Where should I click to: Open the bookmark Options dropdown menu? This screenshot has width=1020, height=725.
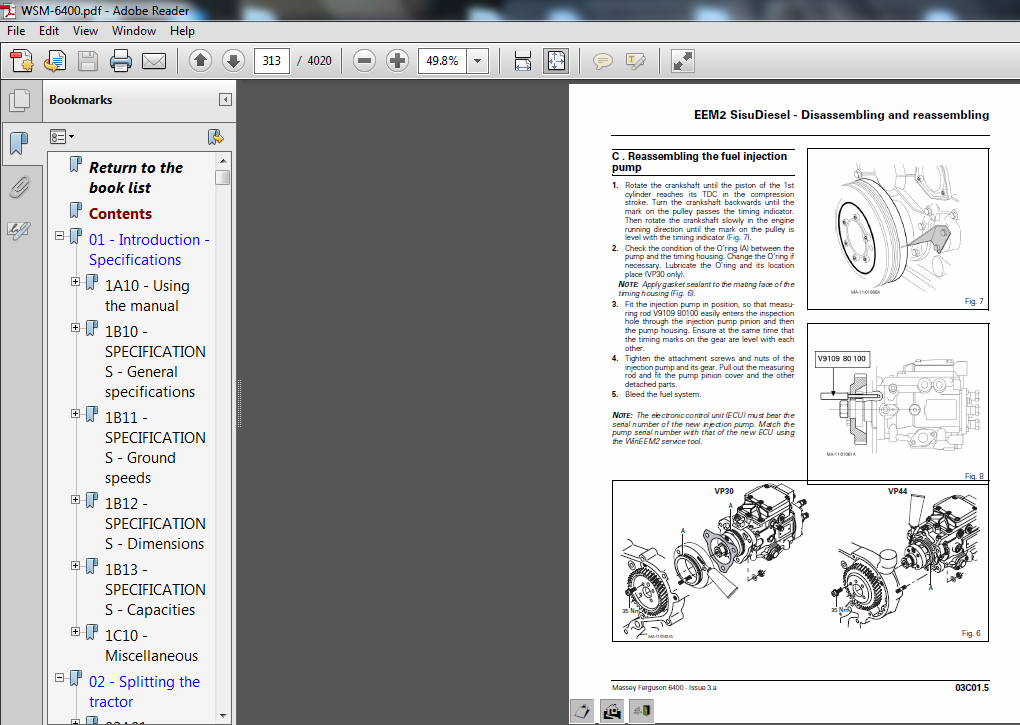pyautogui.click(x=62, y=137)
